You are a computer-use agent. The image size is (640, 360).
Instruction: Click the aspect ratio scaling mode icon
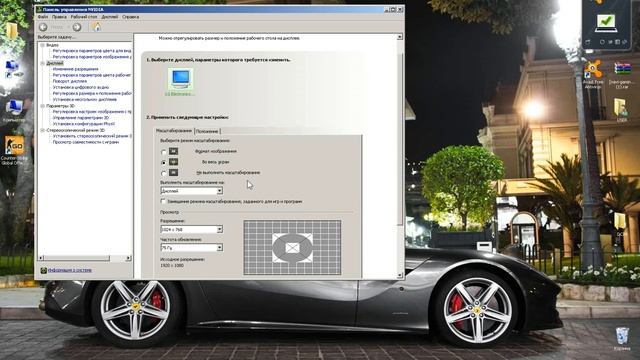click(x=173, y=151)
